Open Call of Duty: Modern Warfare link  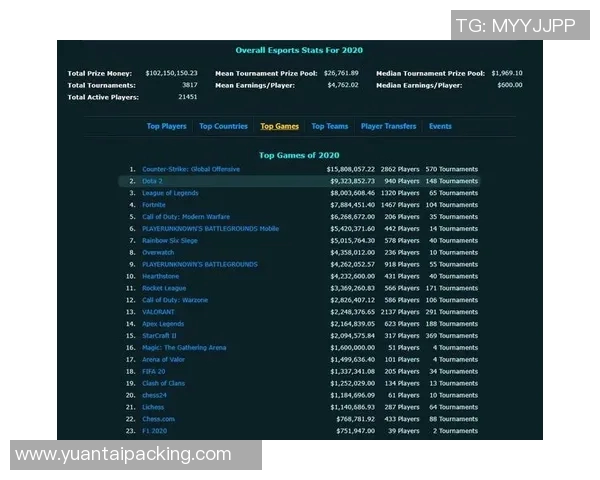pyautogui.click(x=185, y=217)
